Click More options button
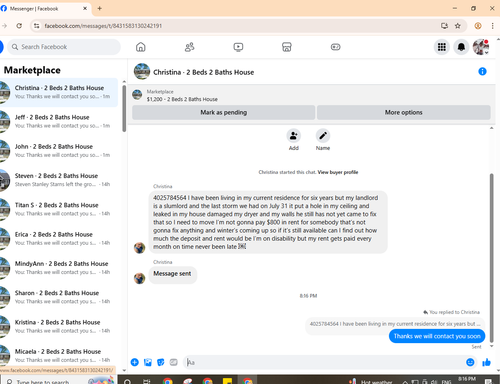This screenshot has height=384, width=500. [x=403, y=112]
